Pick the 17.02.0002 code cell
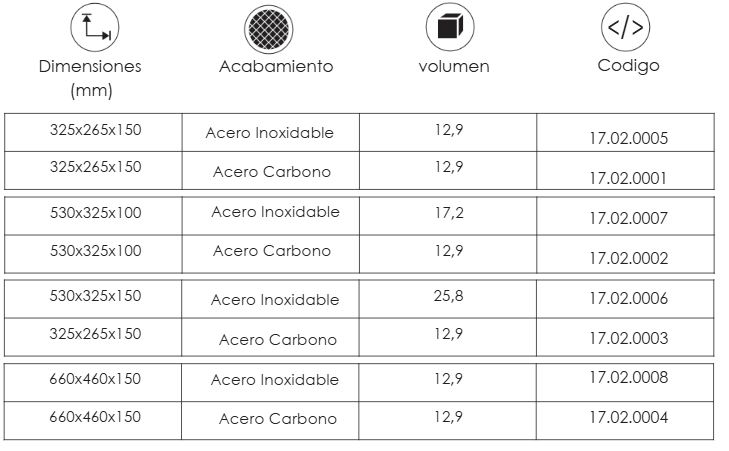The image size is (729, 451). pyautogui.click(x=628, y=258)
